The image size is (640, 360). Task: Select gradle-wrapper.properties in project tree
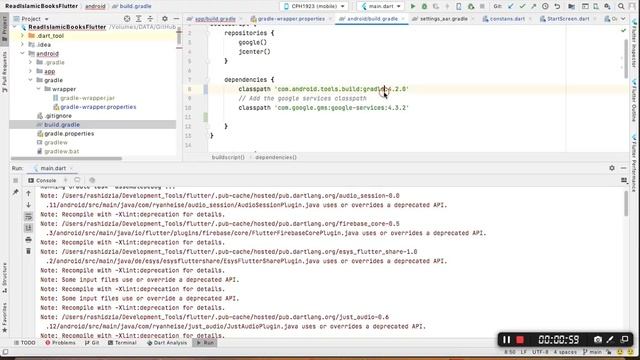pyautogui.click(x=98, y=107)
